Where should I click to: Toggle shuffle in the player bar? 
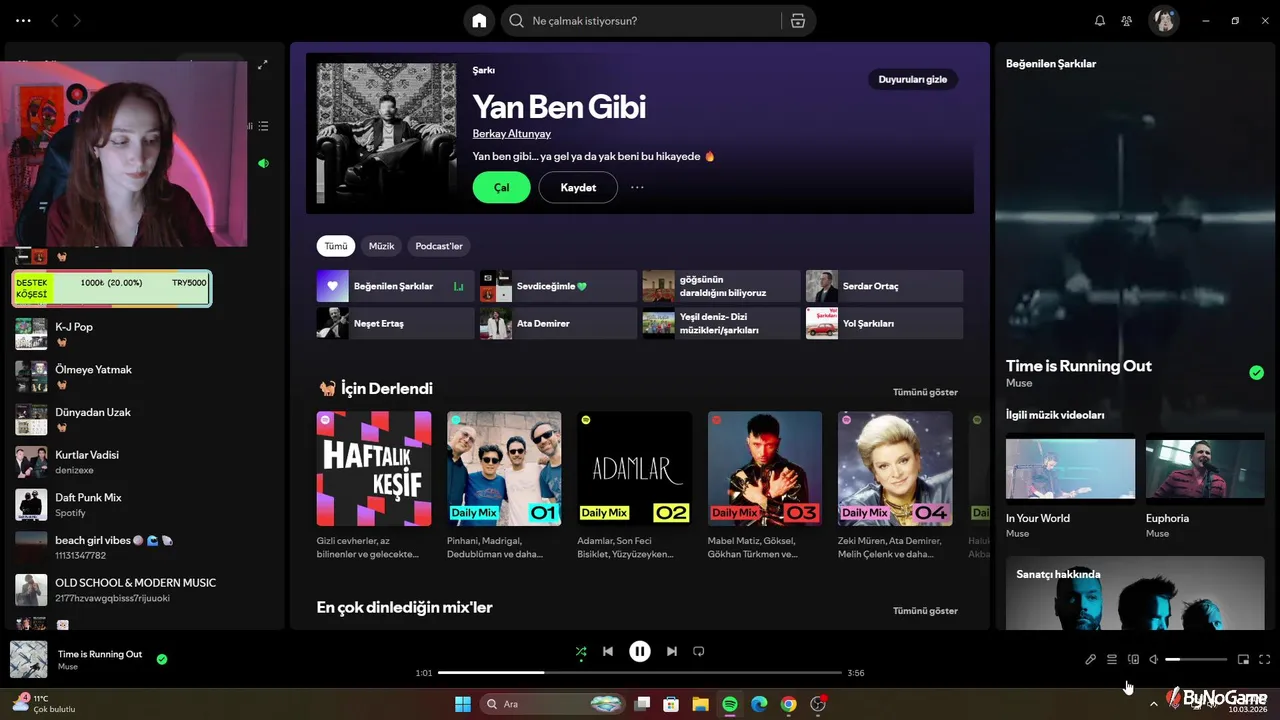click(x=581, y=652)
